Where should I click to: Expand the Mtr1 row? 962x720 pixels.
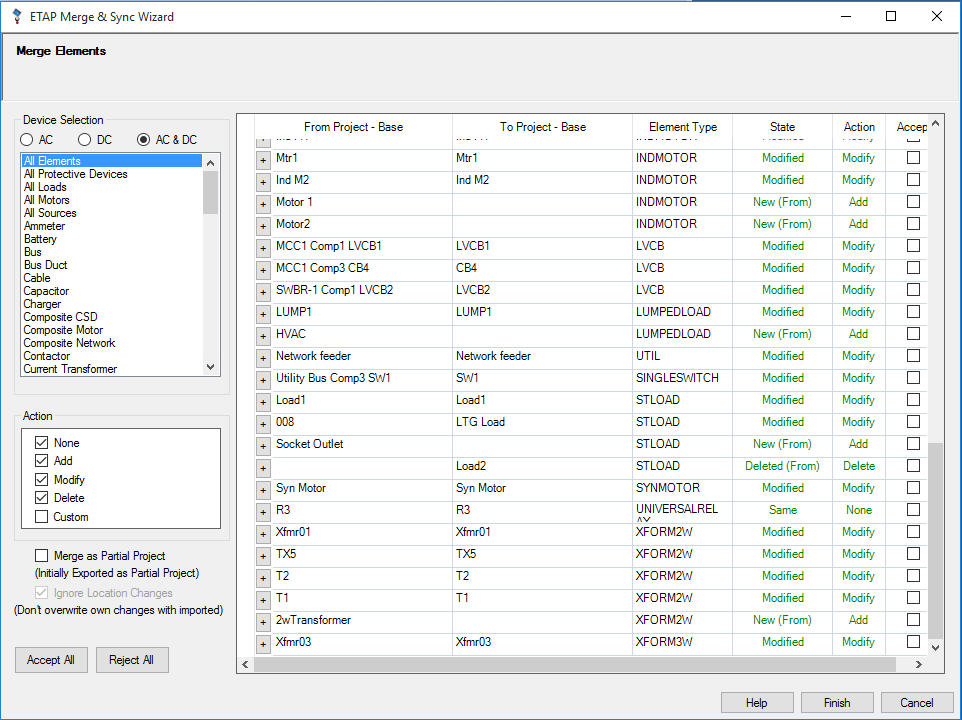[263, 160]
